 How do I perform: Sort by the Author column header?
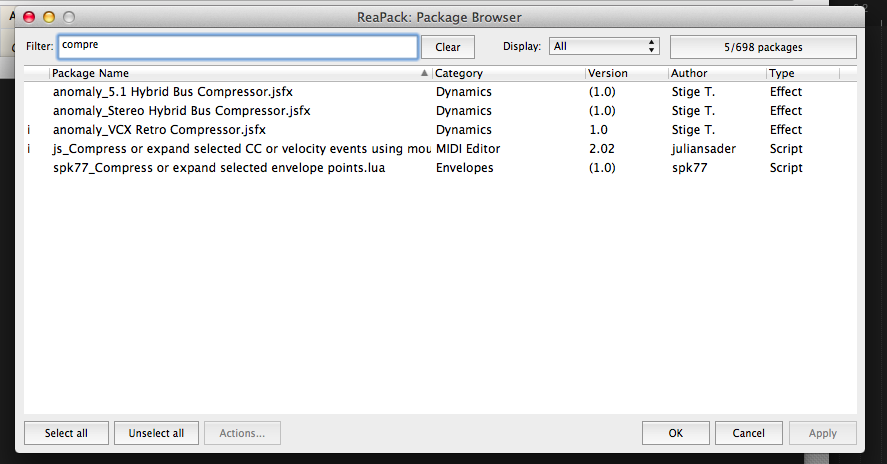716,74
